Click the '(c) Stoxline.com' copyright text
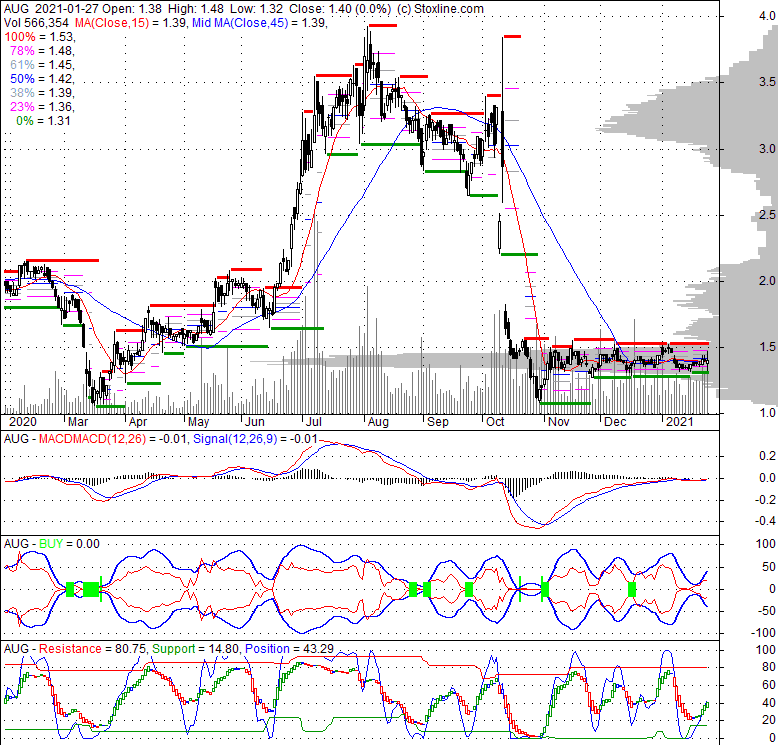 tap(440, 9)
